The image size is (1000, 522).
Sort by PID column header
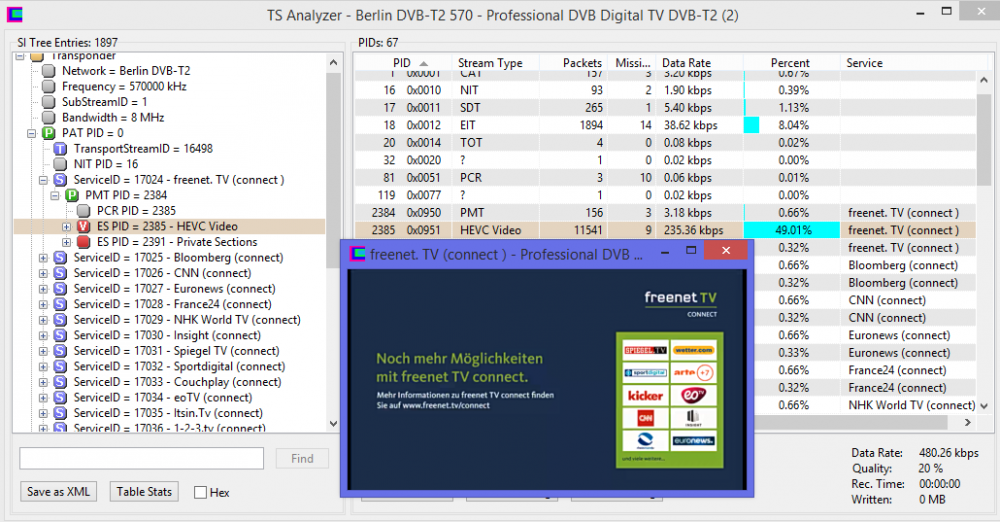point(402,63)
